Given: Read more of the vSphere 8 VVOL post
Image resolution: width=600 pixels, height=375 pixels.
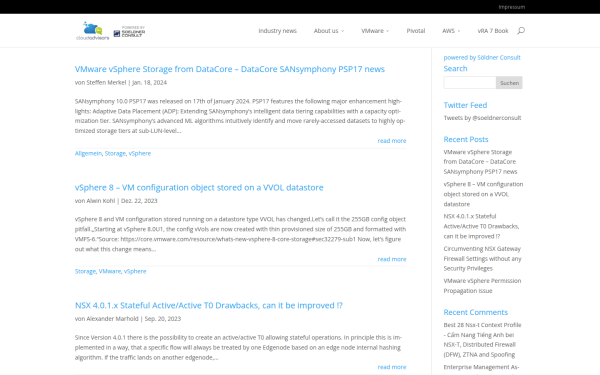Looking at the screenshot, I should point(392,259).
